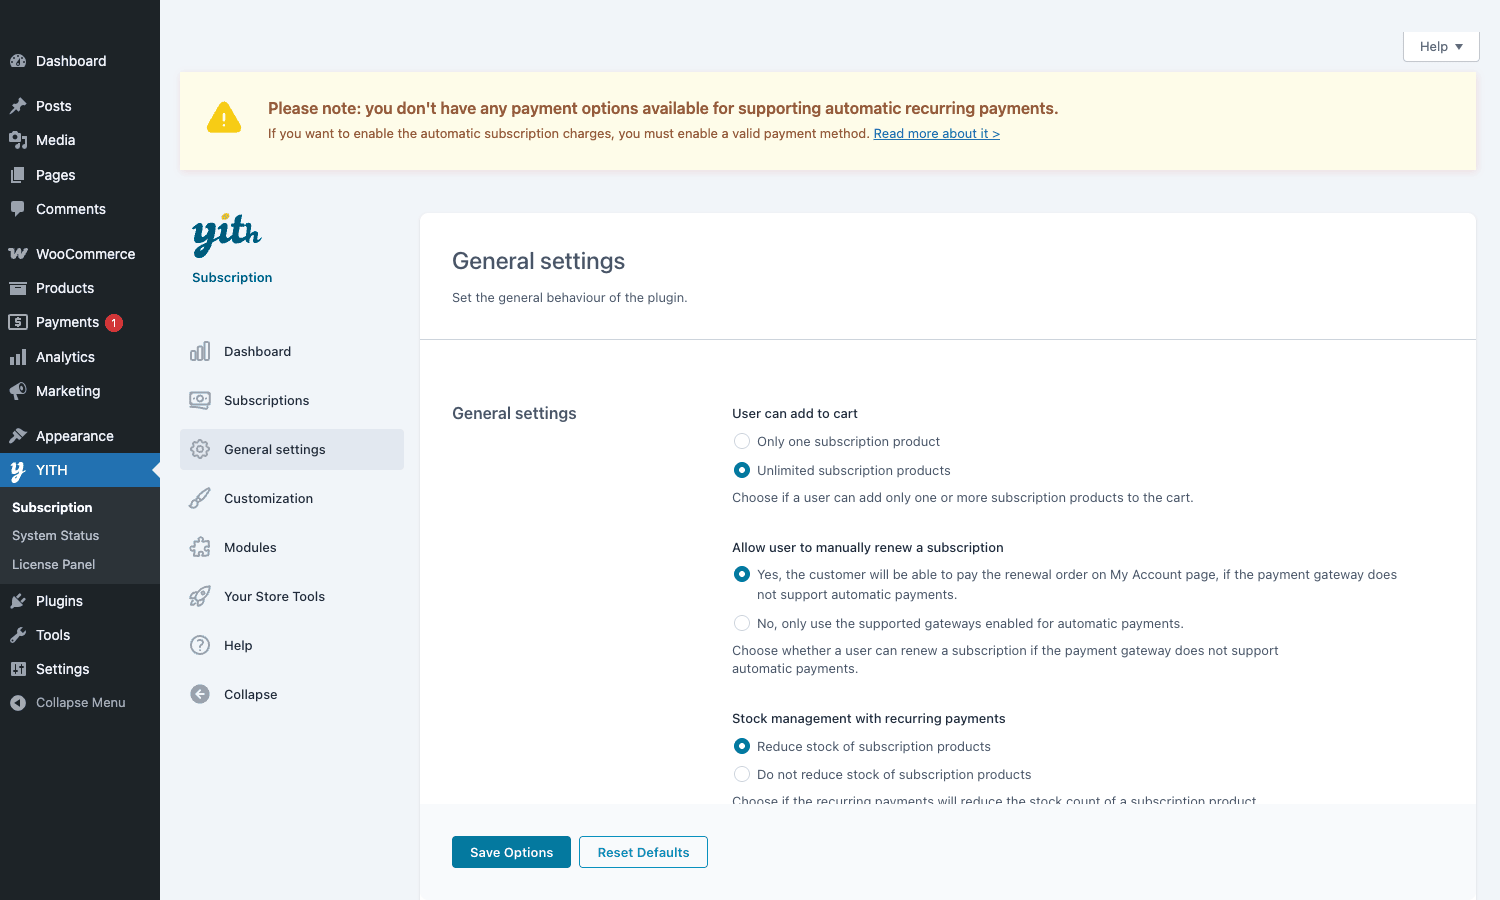Click the Marketing megaphone icon
This screenshot has height=900, width=1500.
coord(18,391)
